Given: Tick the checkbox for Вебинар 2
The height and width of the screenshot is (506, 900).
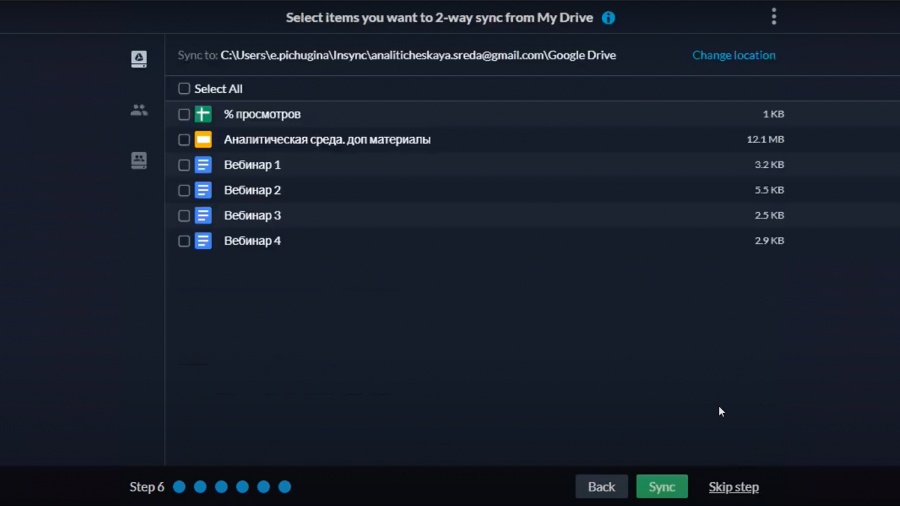Looking at the screenshot, I should click(184, 190).
